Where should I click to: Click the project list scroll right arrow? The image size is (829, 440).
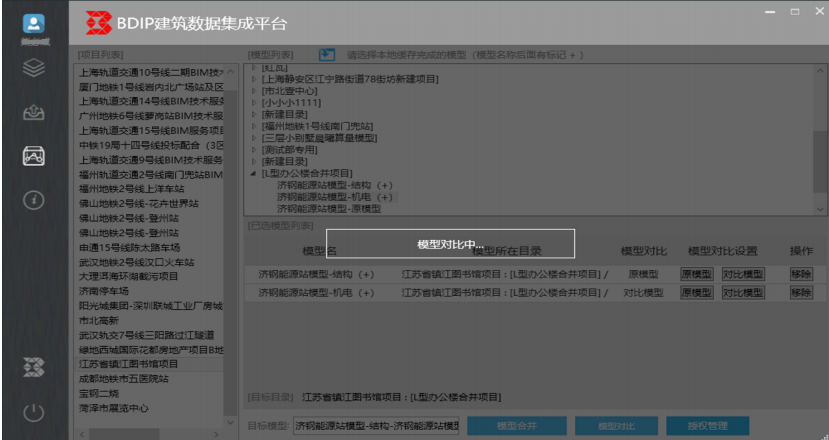click(216, 434)
